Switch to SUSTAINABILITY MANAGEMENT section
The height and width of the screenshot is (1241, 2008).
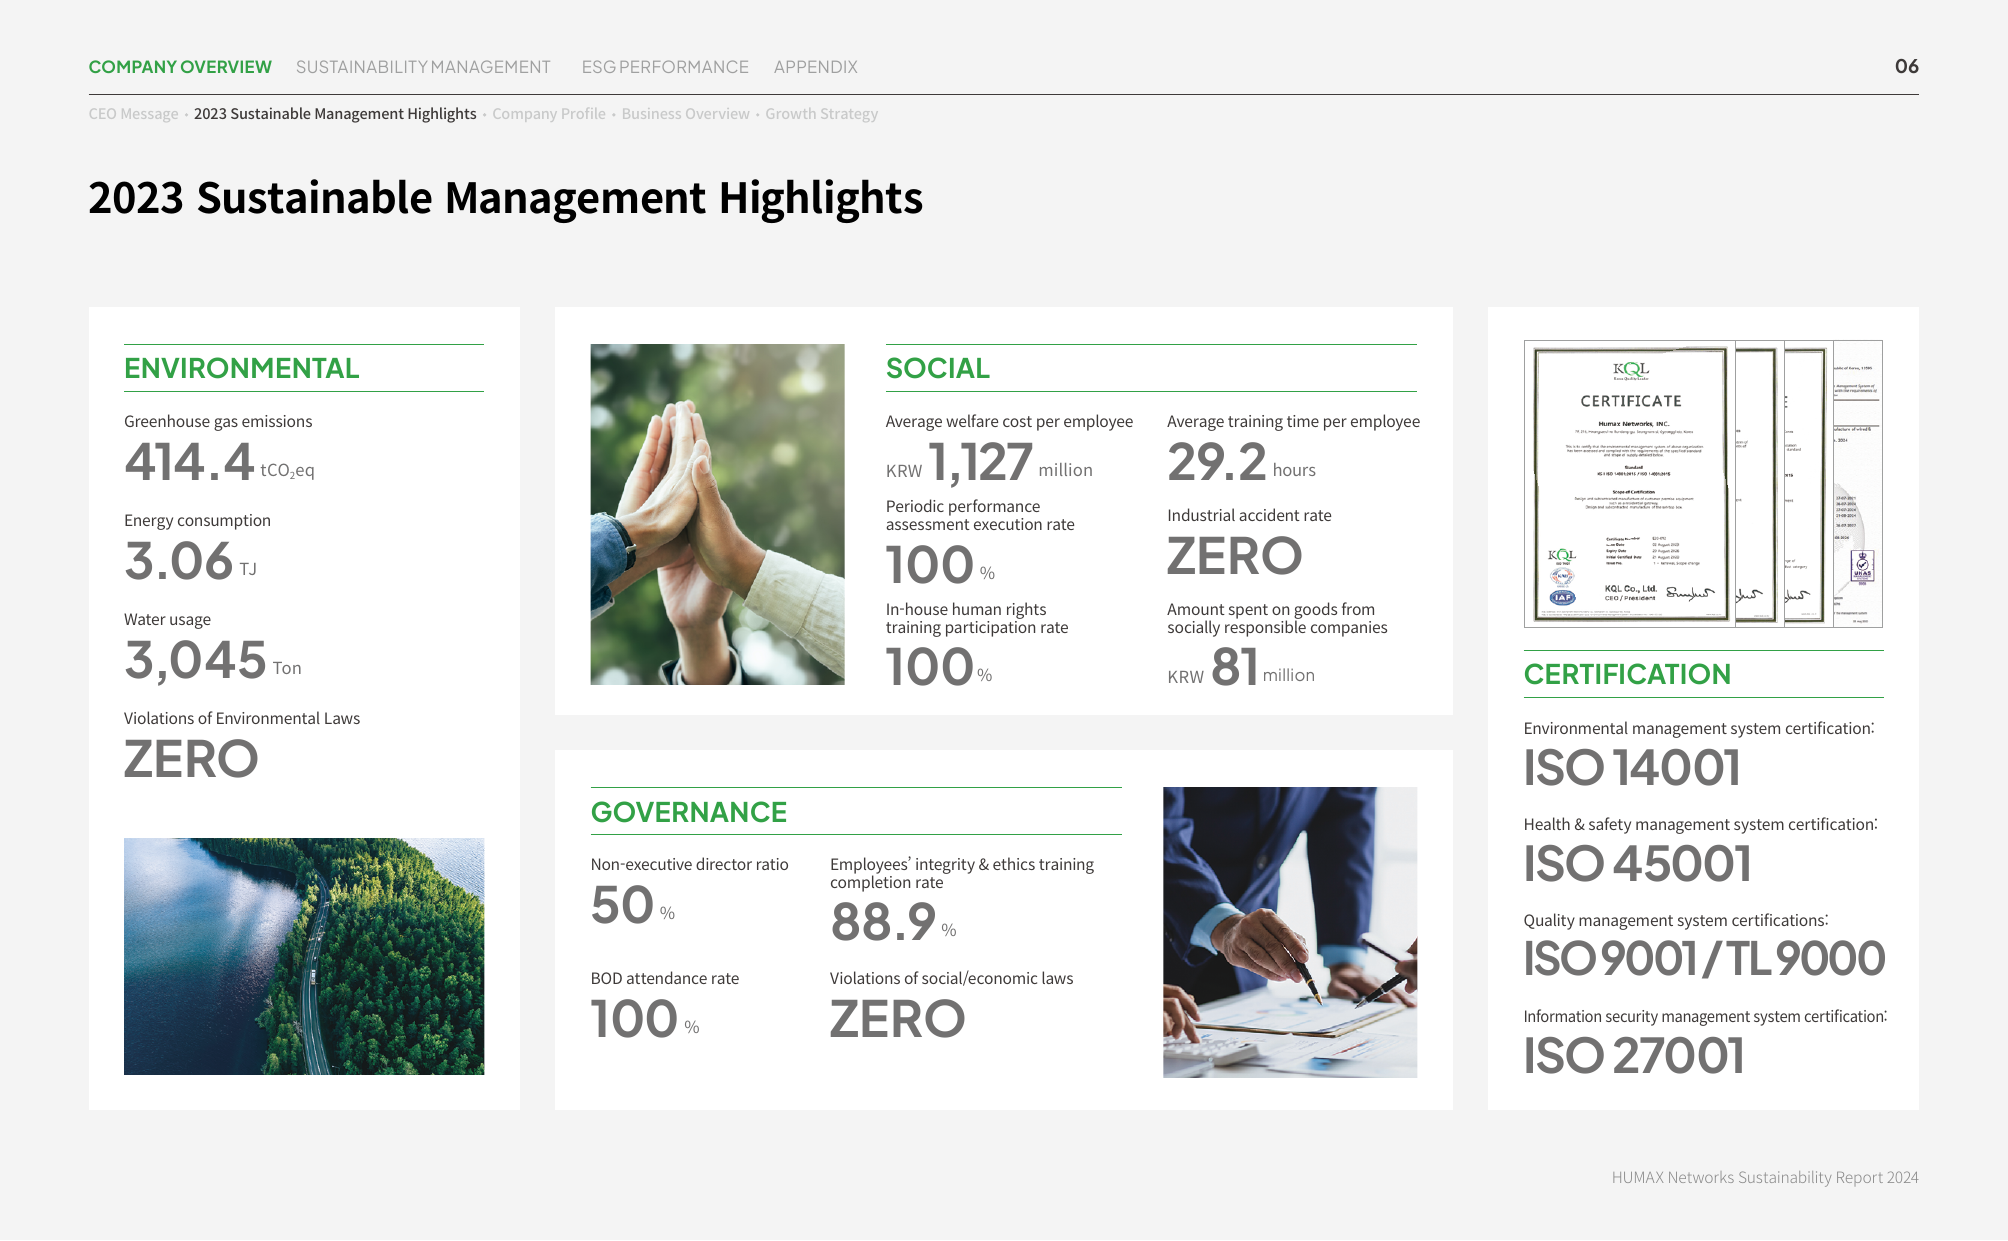click(423, 67)
